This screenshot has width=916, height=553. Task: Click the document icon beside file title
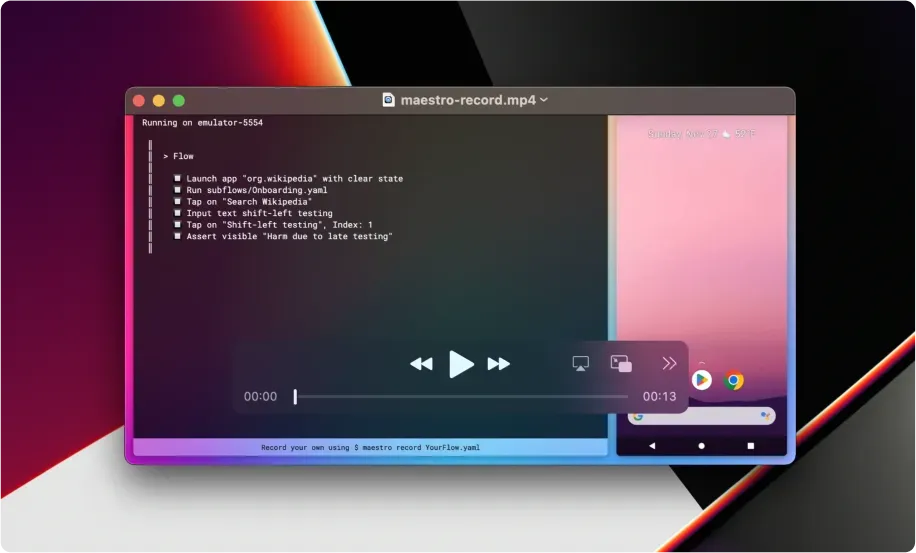pos(388,100)
